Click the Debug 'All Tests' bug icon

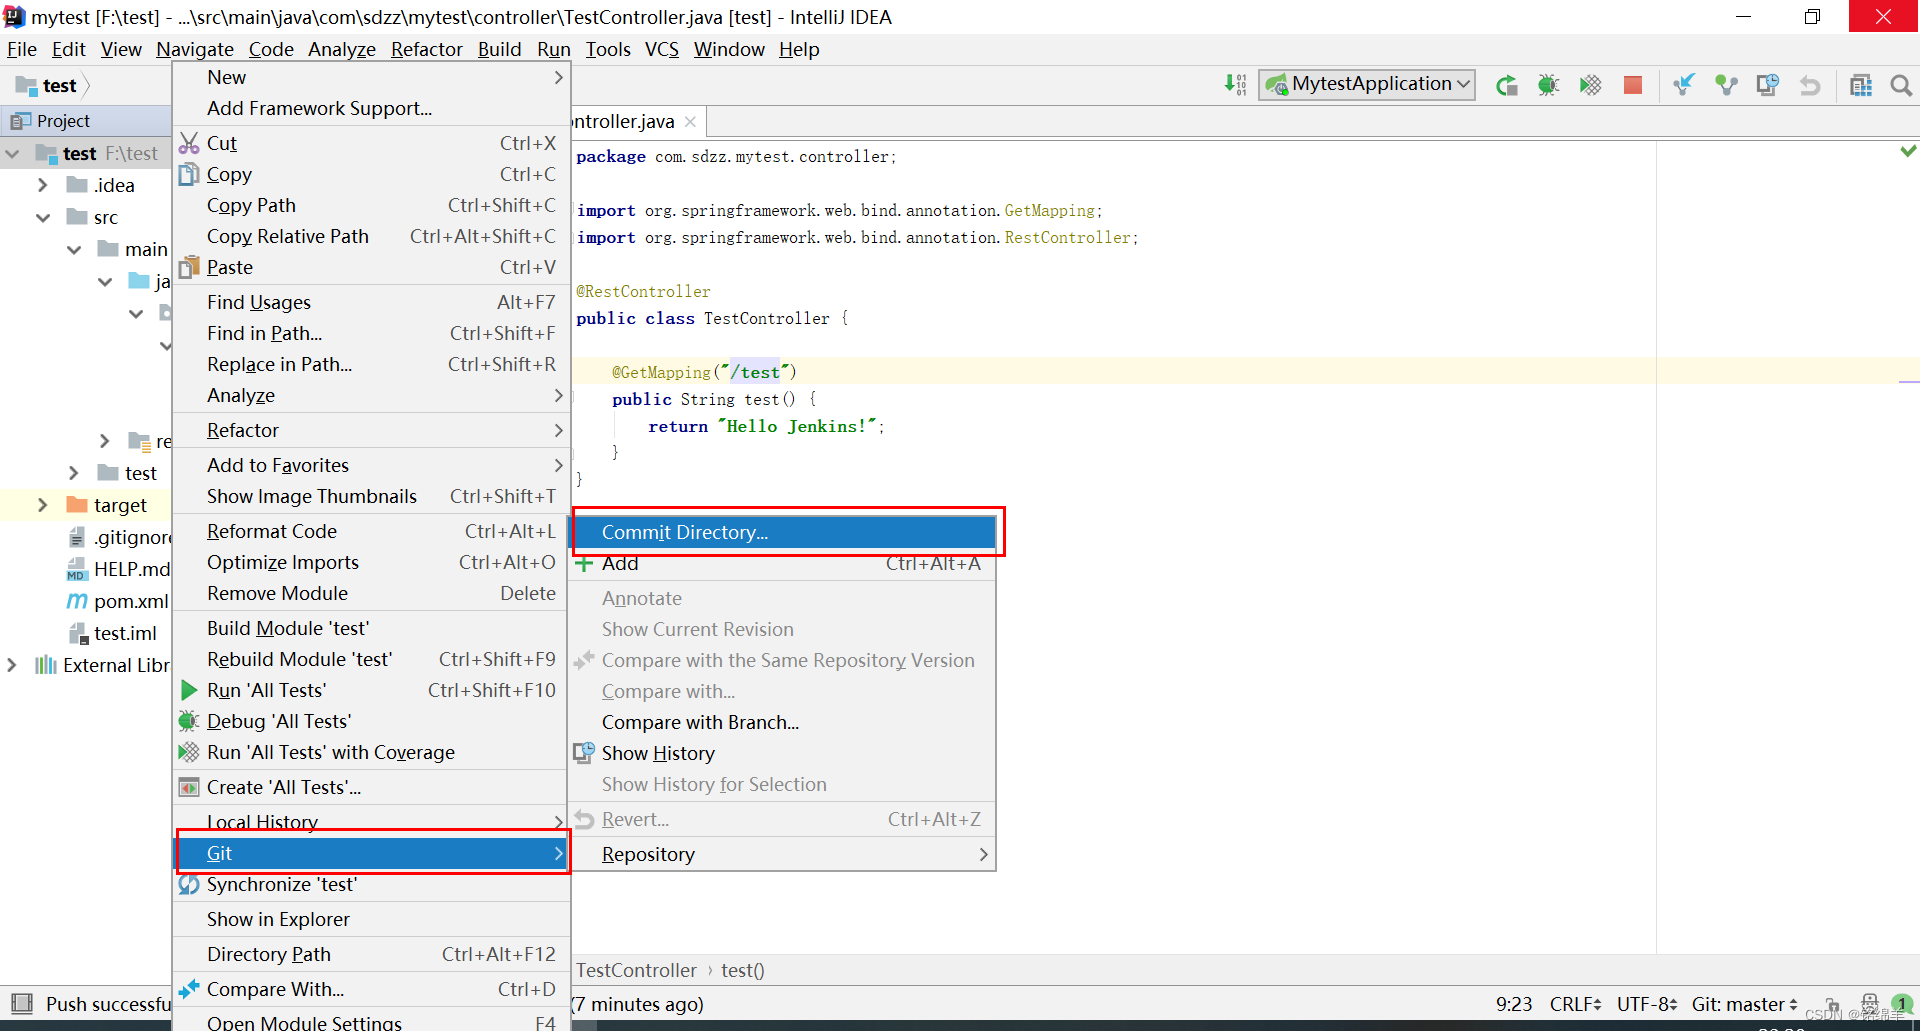click(x=189, y=721)
